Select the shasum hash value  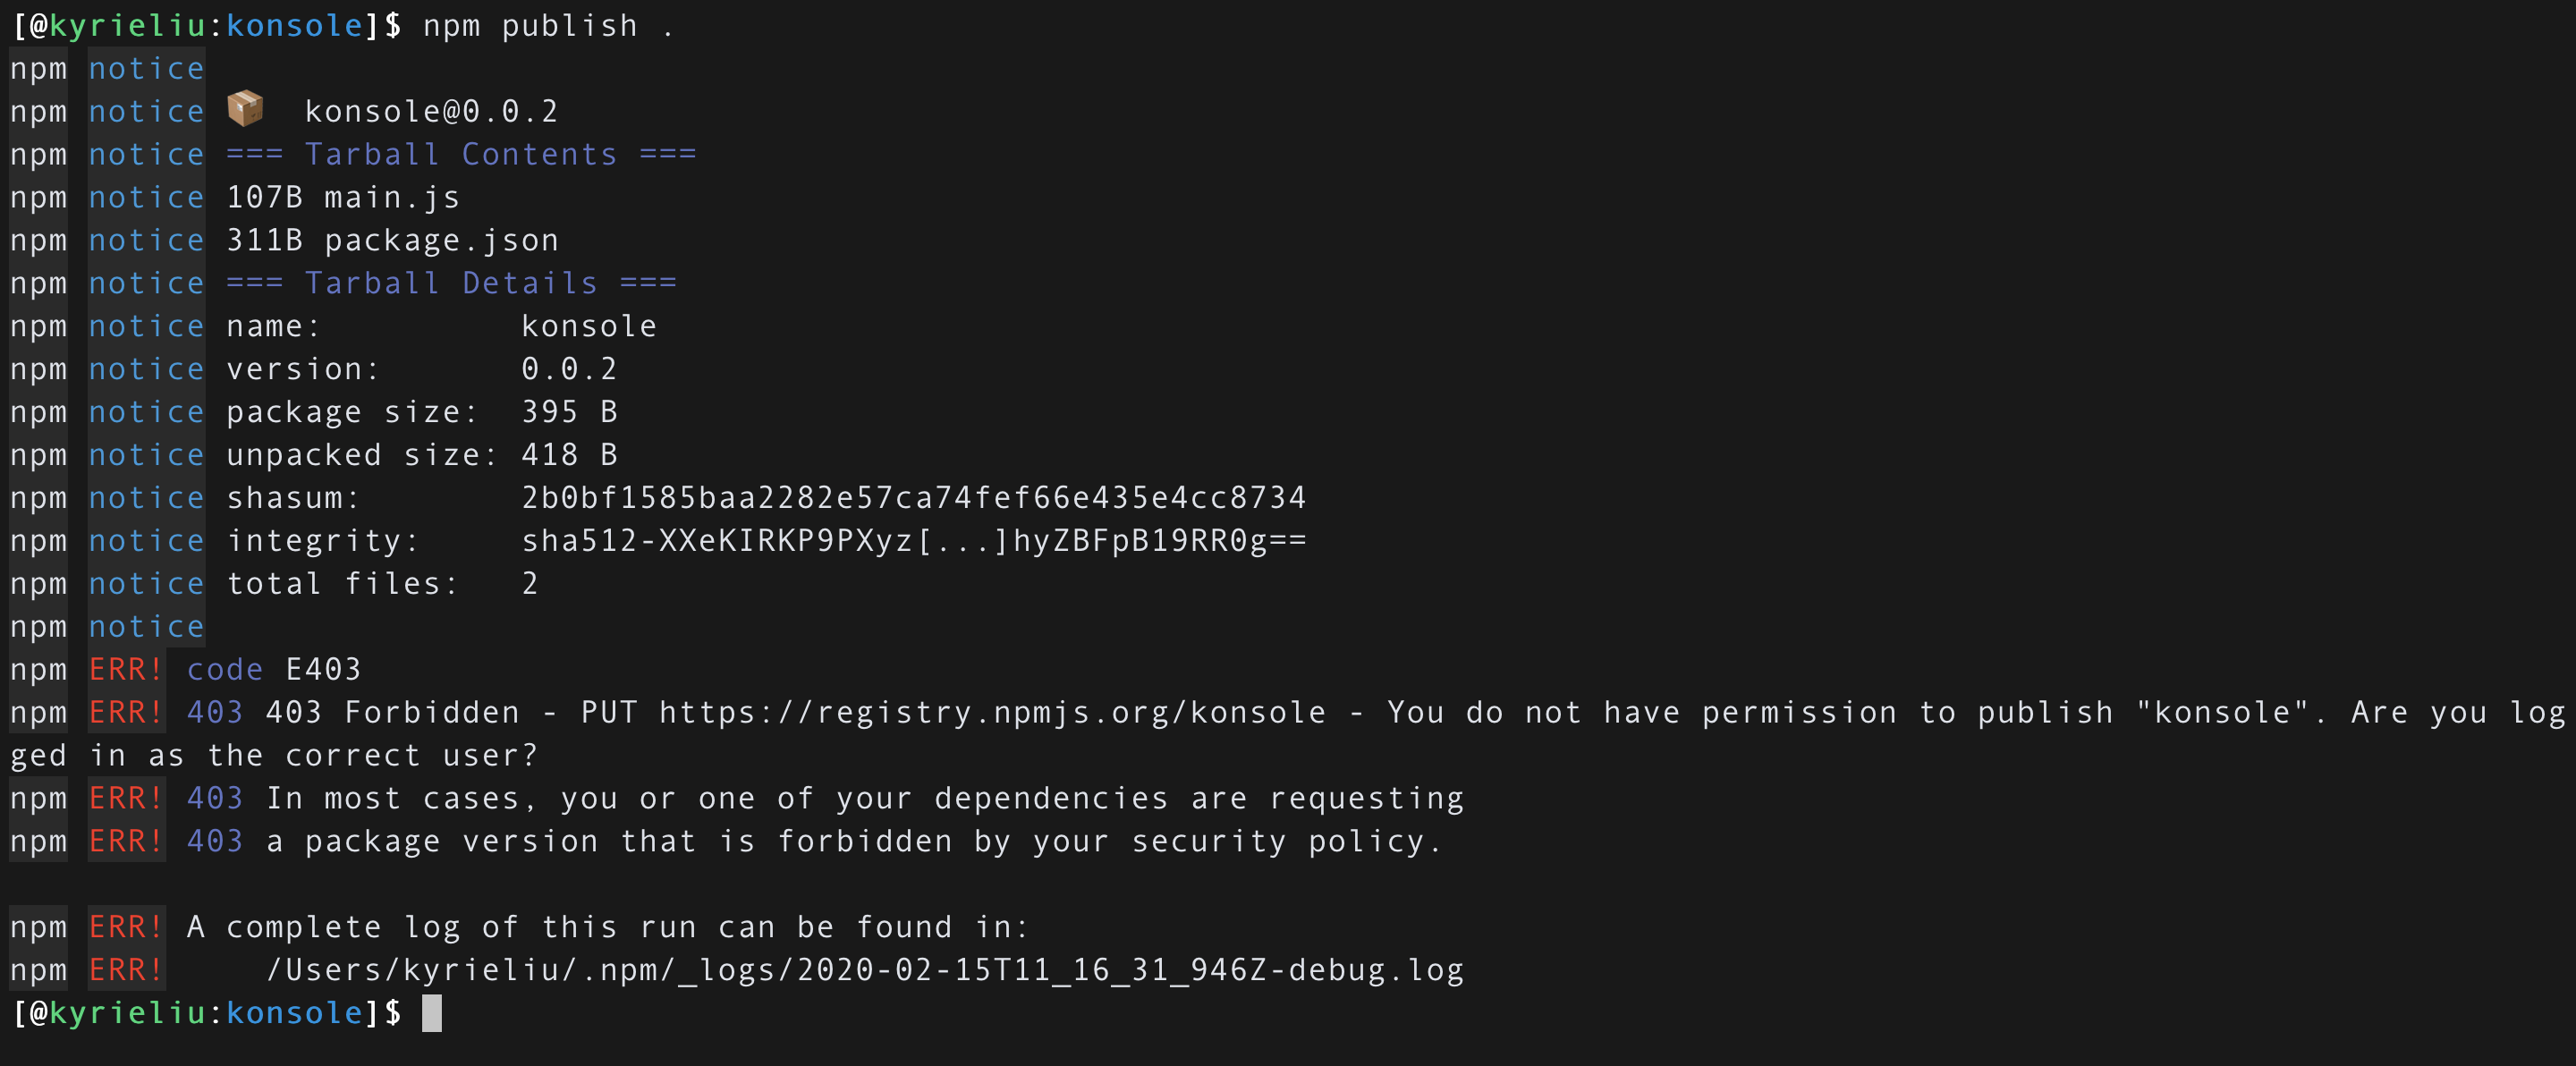pyautogui.click(x=913, y=498)
